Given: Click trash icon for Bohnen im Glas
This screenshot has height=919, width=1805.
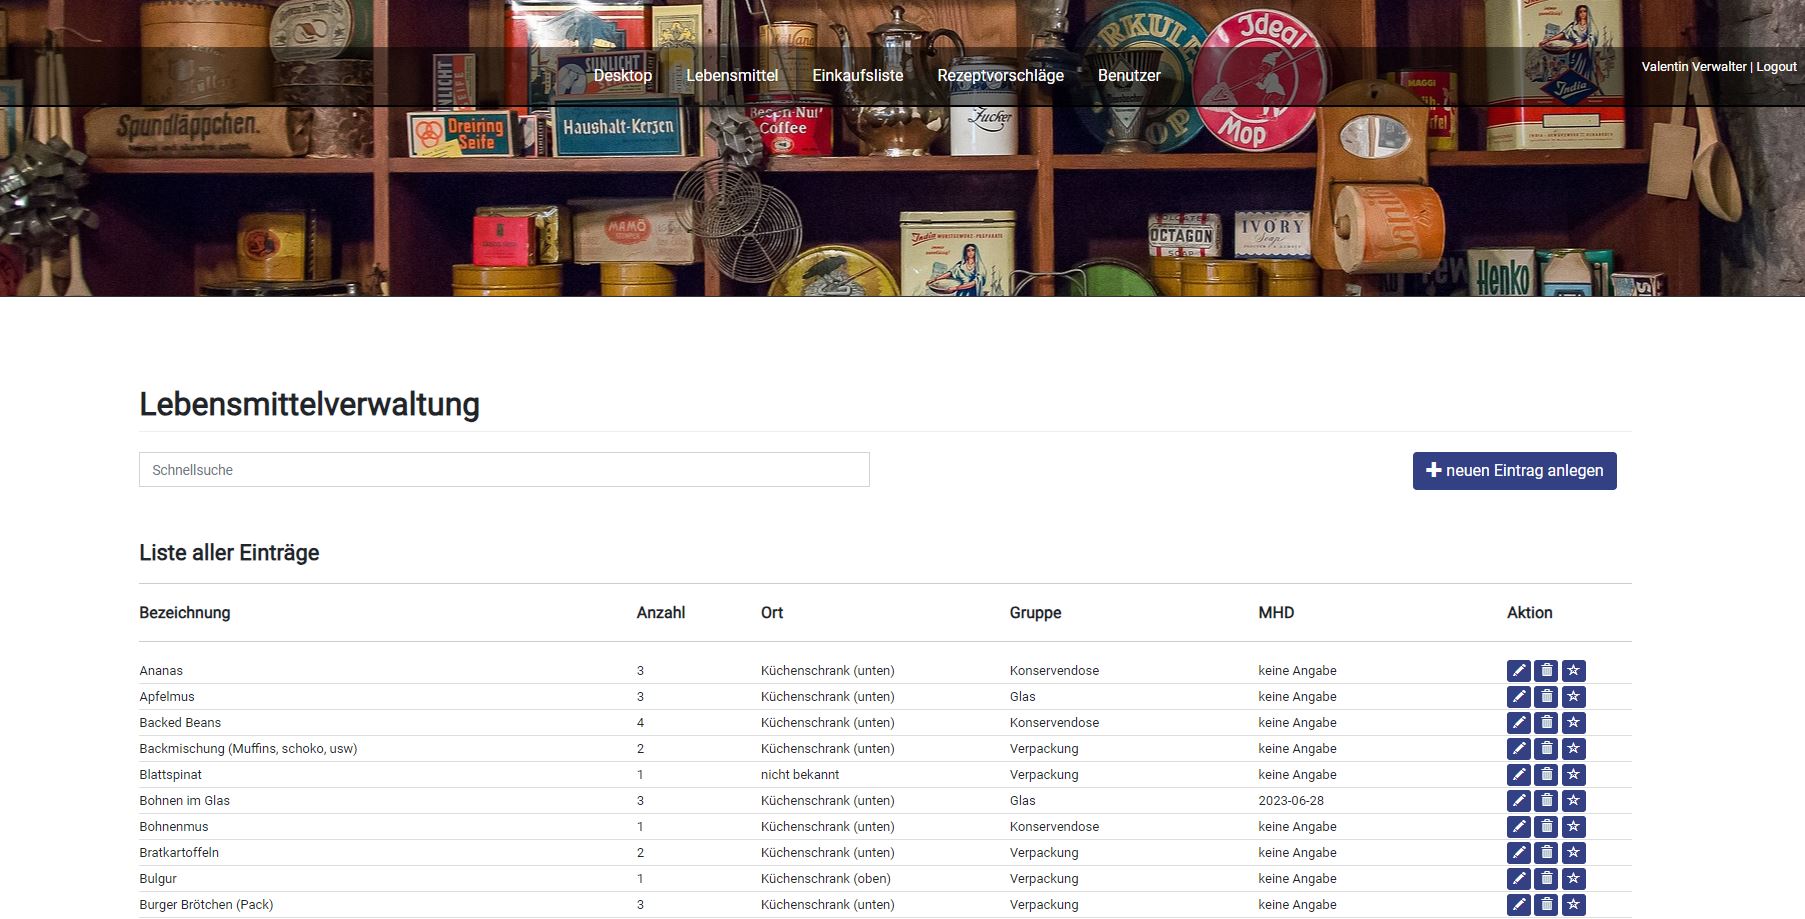Looking at the screenshot, I should point(1546,800).
